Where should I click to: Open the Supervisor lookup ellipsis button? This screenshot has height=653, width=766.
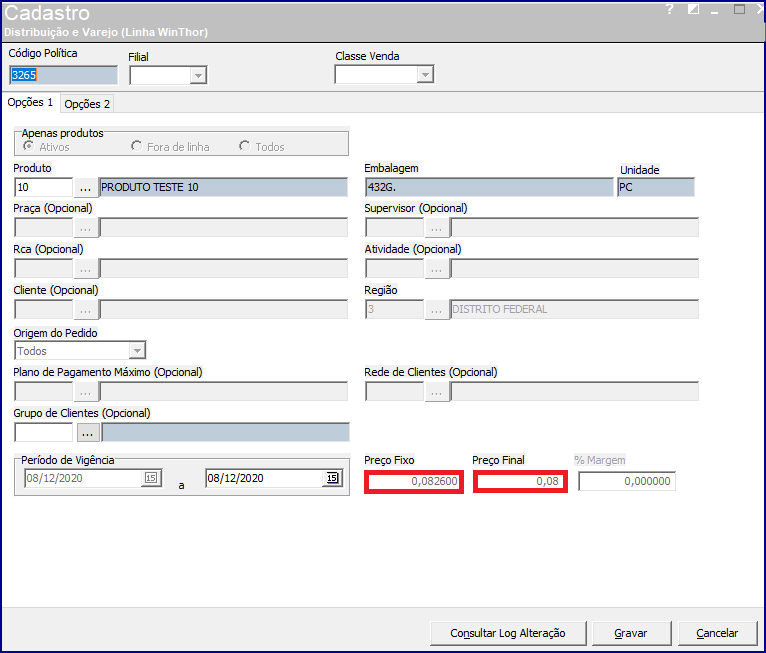tap(437, 228)
